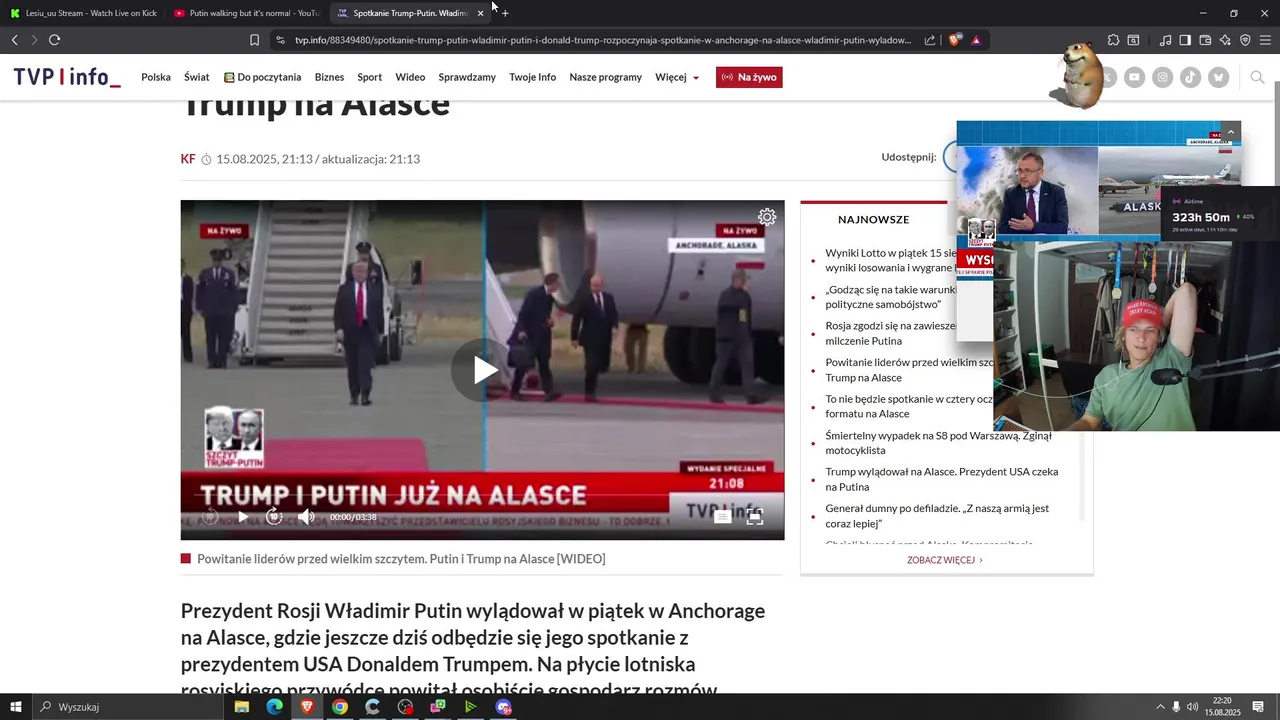This screenshot has width=1280, height=720.
Task: Open Google Chrome from the taskbar
Action: tap(340, 707)
